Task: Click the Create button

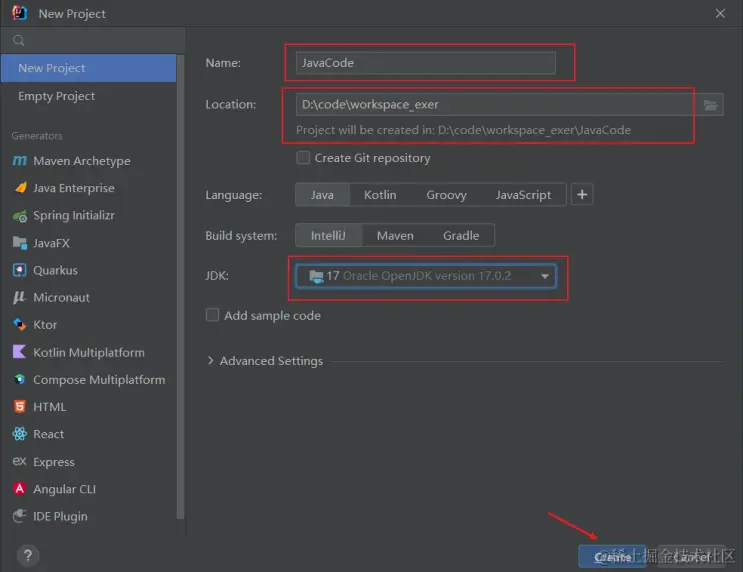Action: (x=612, y=557)
